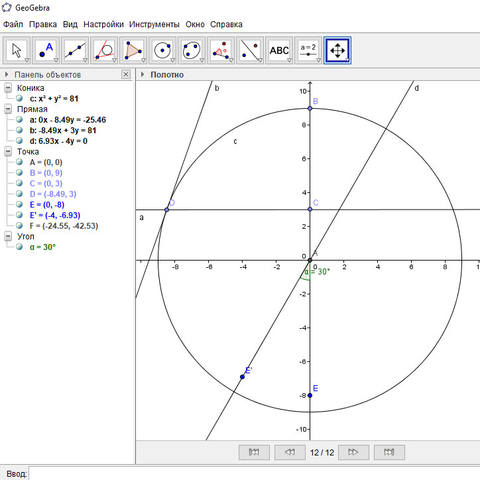Jump to last construction step
Image resolution: width=480 pixels, height=480 pixels.
[389, 452]
